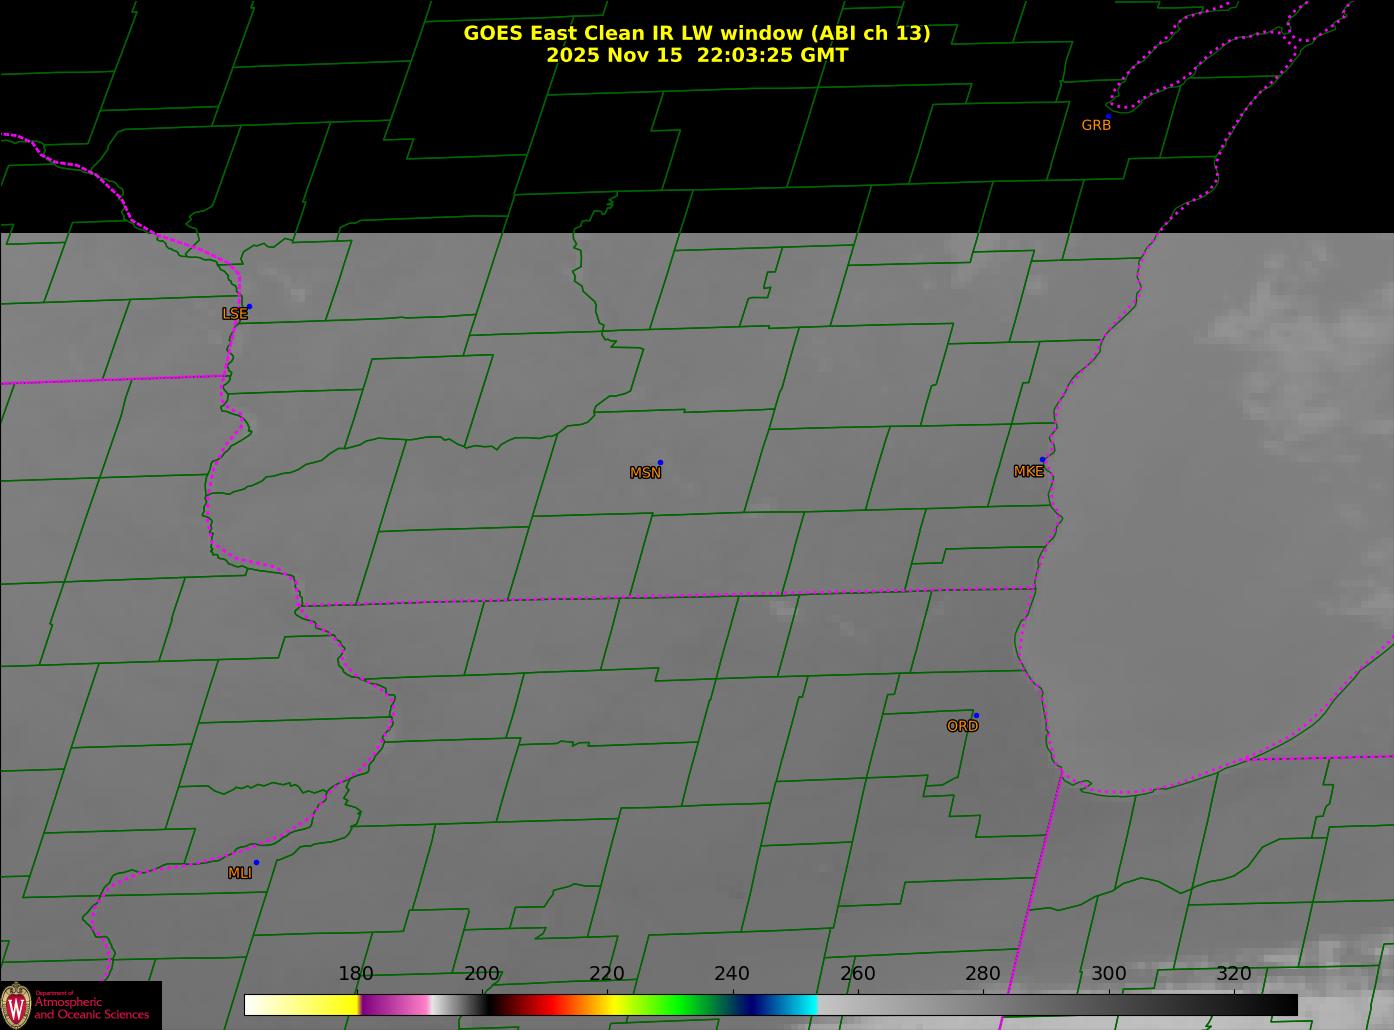Pick the green section of the colorbar
The height and width of the screenshot is (1030, 1394).
pyautogui.click(x=680, y=1004)
